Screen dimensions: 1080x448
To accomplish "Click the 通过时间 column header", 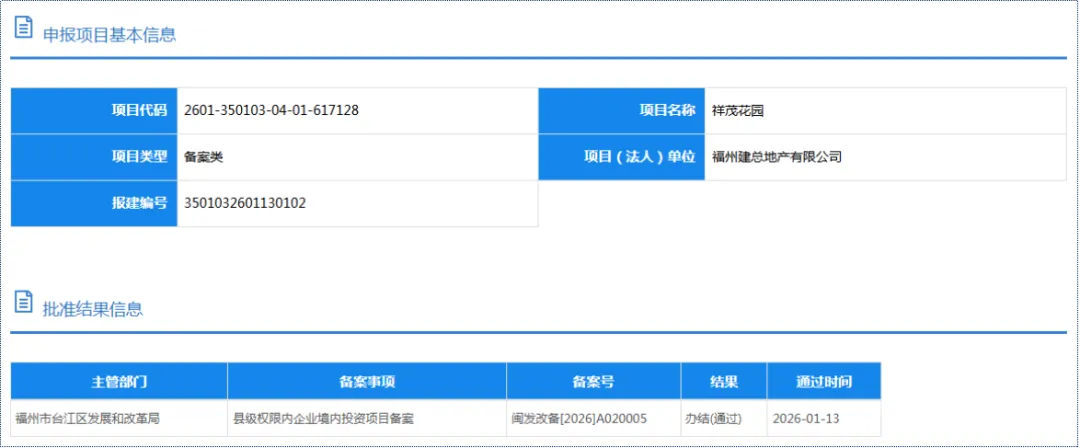I will [x=824, y=381].
